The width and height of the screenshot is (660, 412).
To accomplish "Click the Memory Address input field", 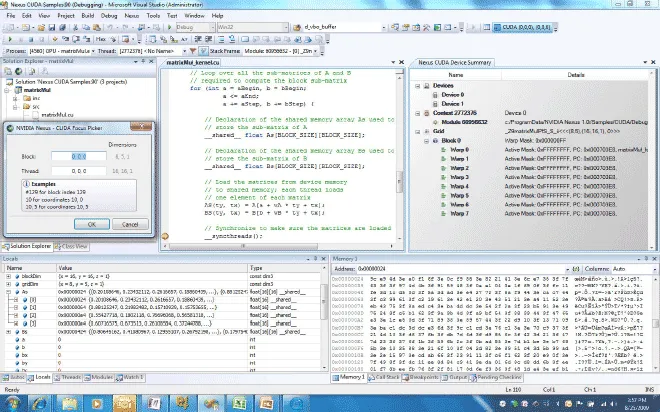I will coord(461,268).
